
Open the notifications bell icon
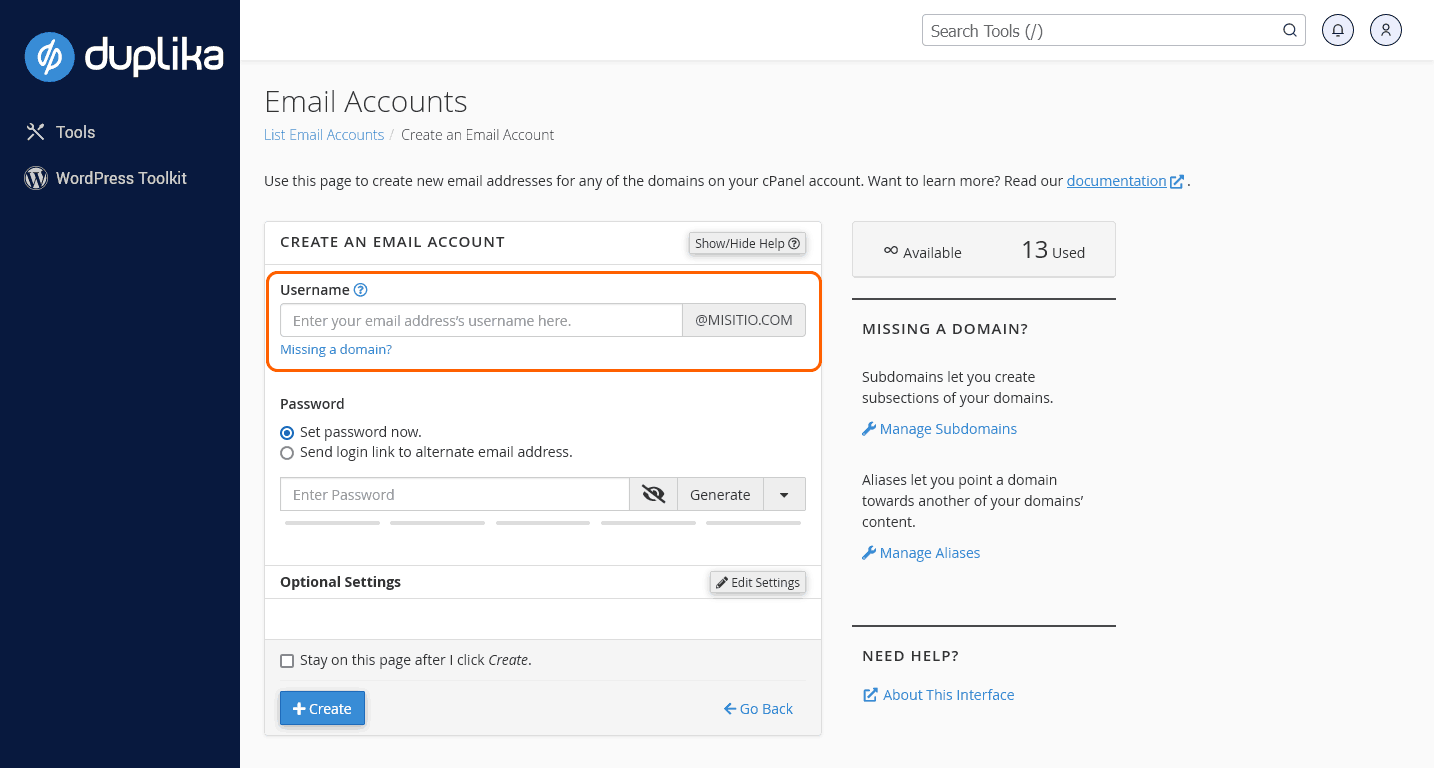[1338, 30]
